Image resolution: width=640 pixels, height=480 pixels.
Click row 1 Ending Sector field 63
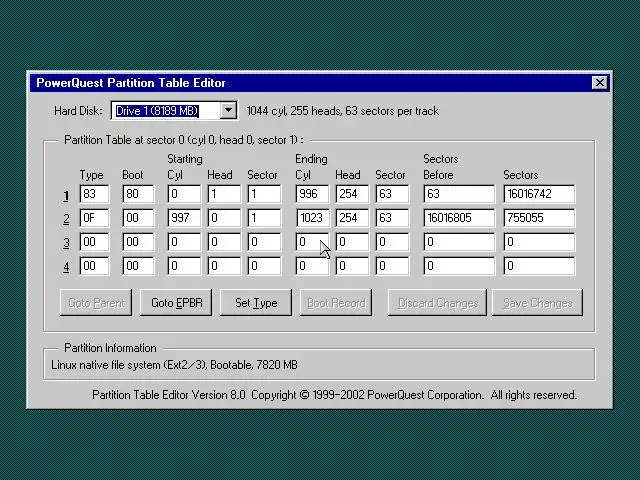392,194
